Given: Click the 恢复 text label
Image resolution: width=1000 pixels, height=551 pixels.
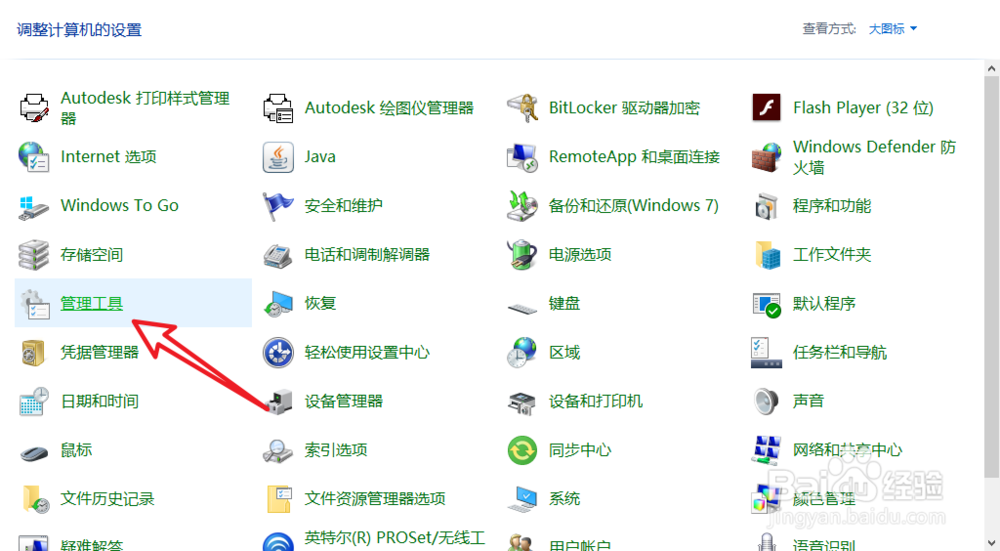Looking at the screenshot, I should (320, 304).
